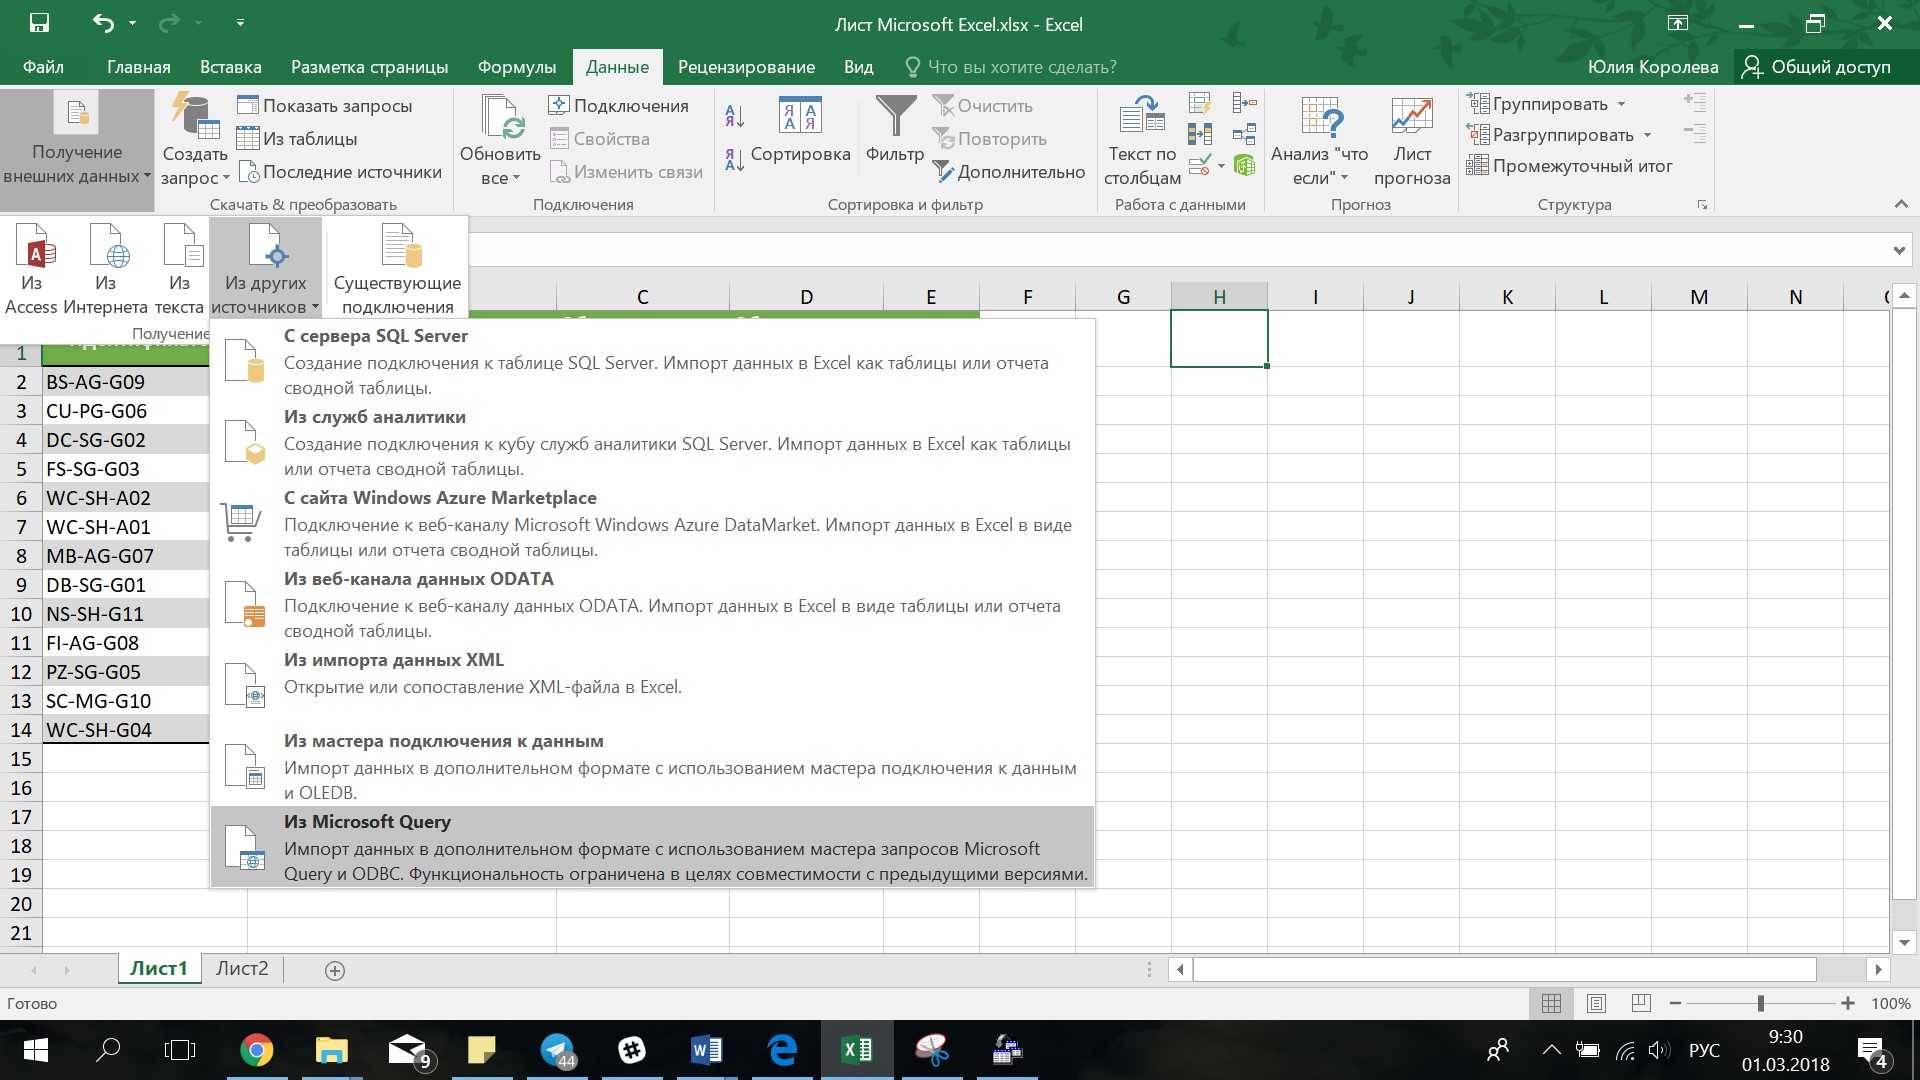
Task: Choose Windows Azure Marketplace option
Action: (652, 523)
